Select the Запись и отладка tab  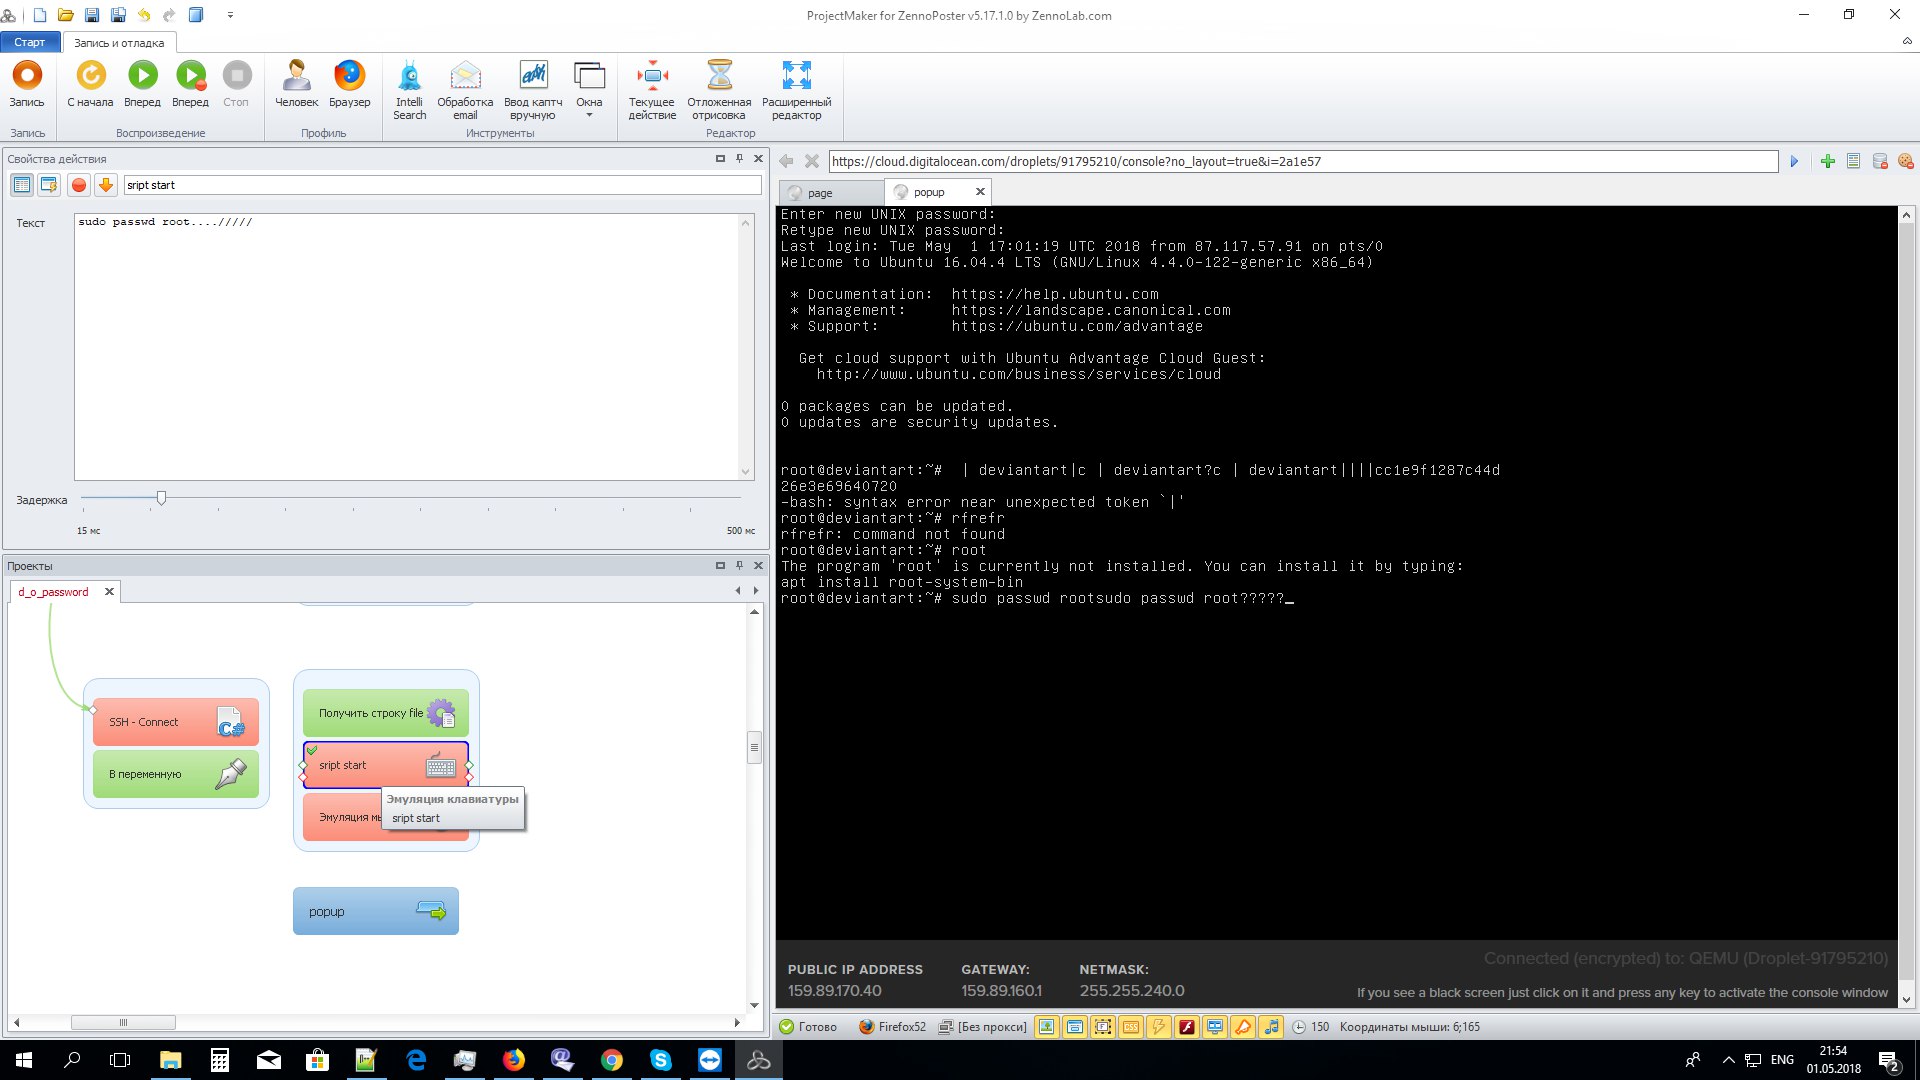[119, 43]
